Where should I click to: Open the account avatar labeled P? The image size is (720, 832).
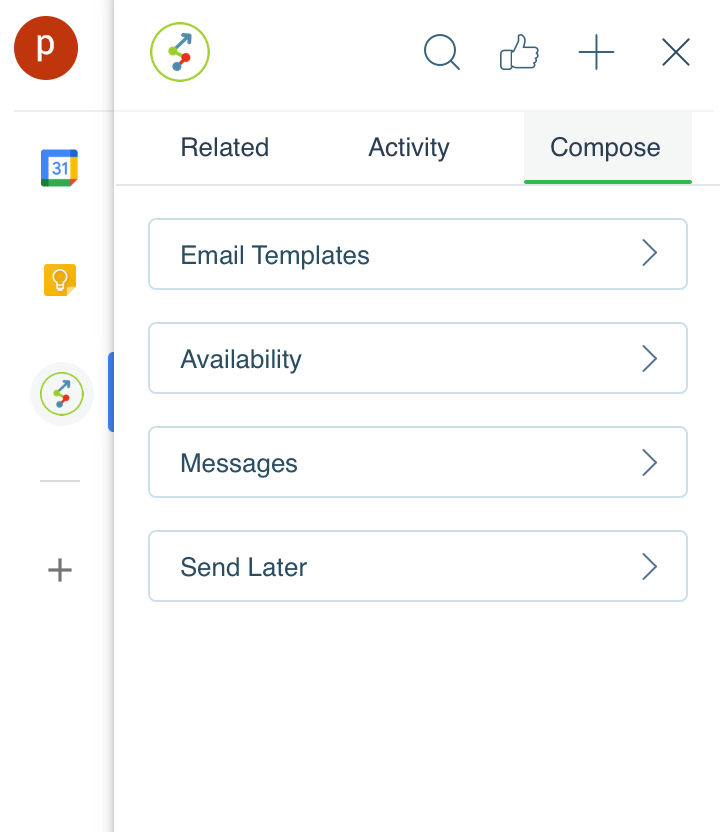(46, 48)
